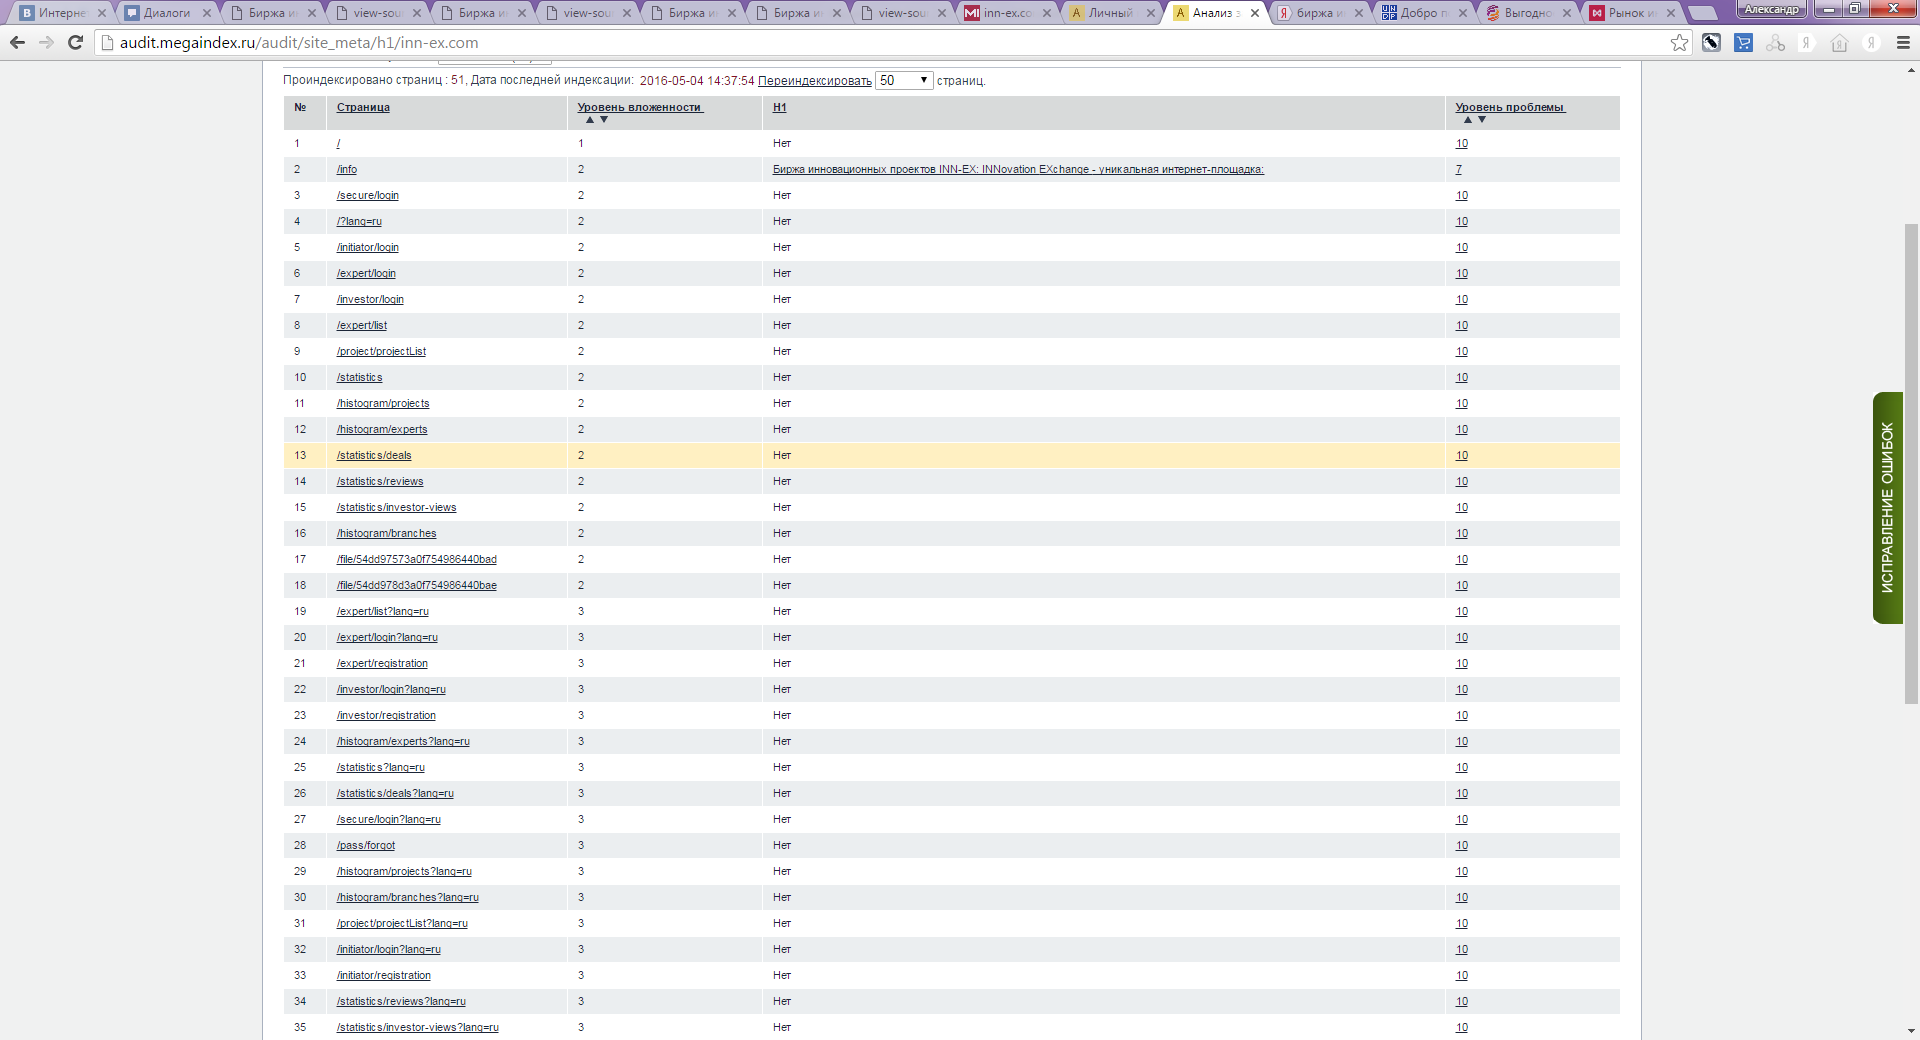
Task: Open the root / page link
Action: (338, 143)
